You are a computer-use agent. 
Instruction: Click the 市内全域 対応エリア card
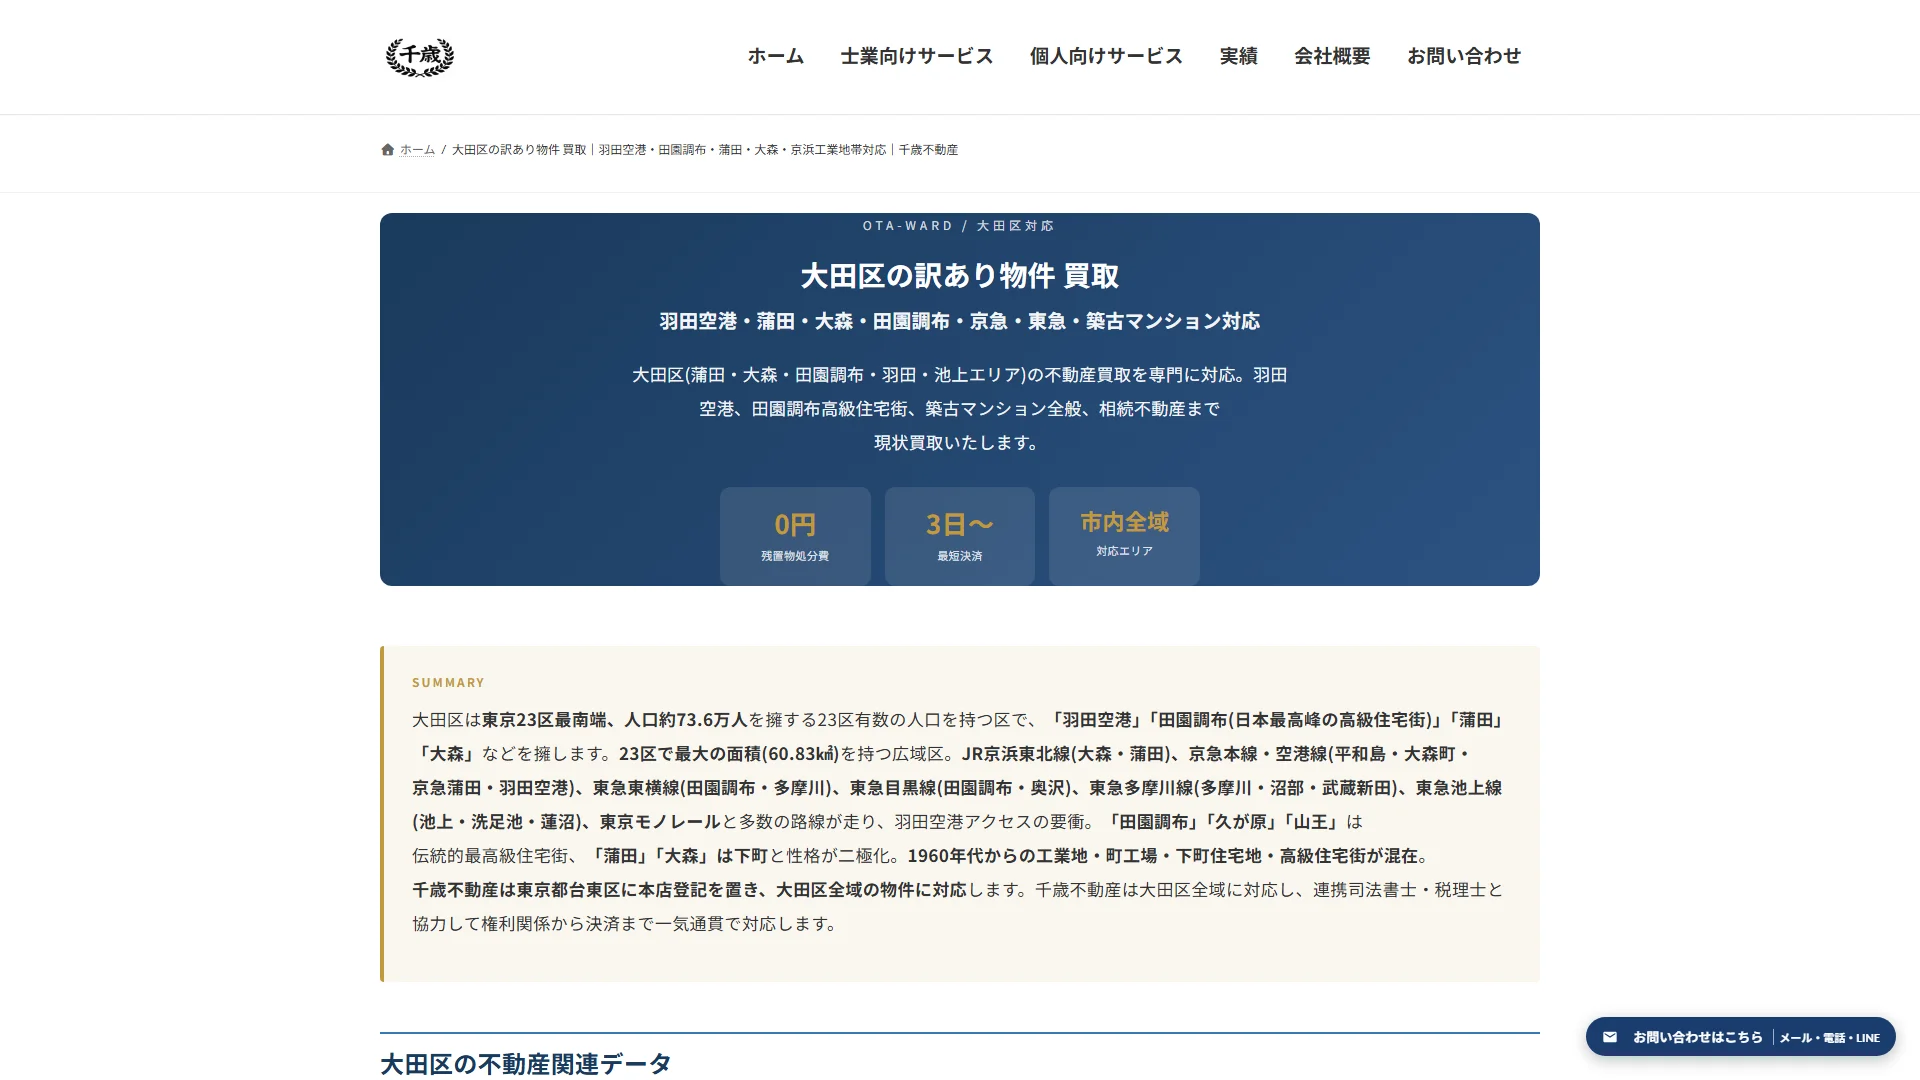(1124, 536)
